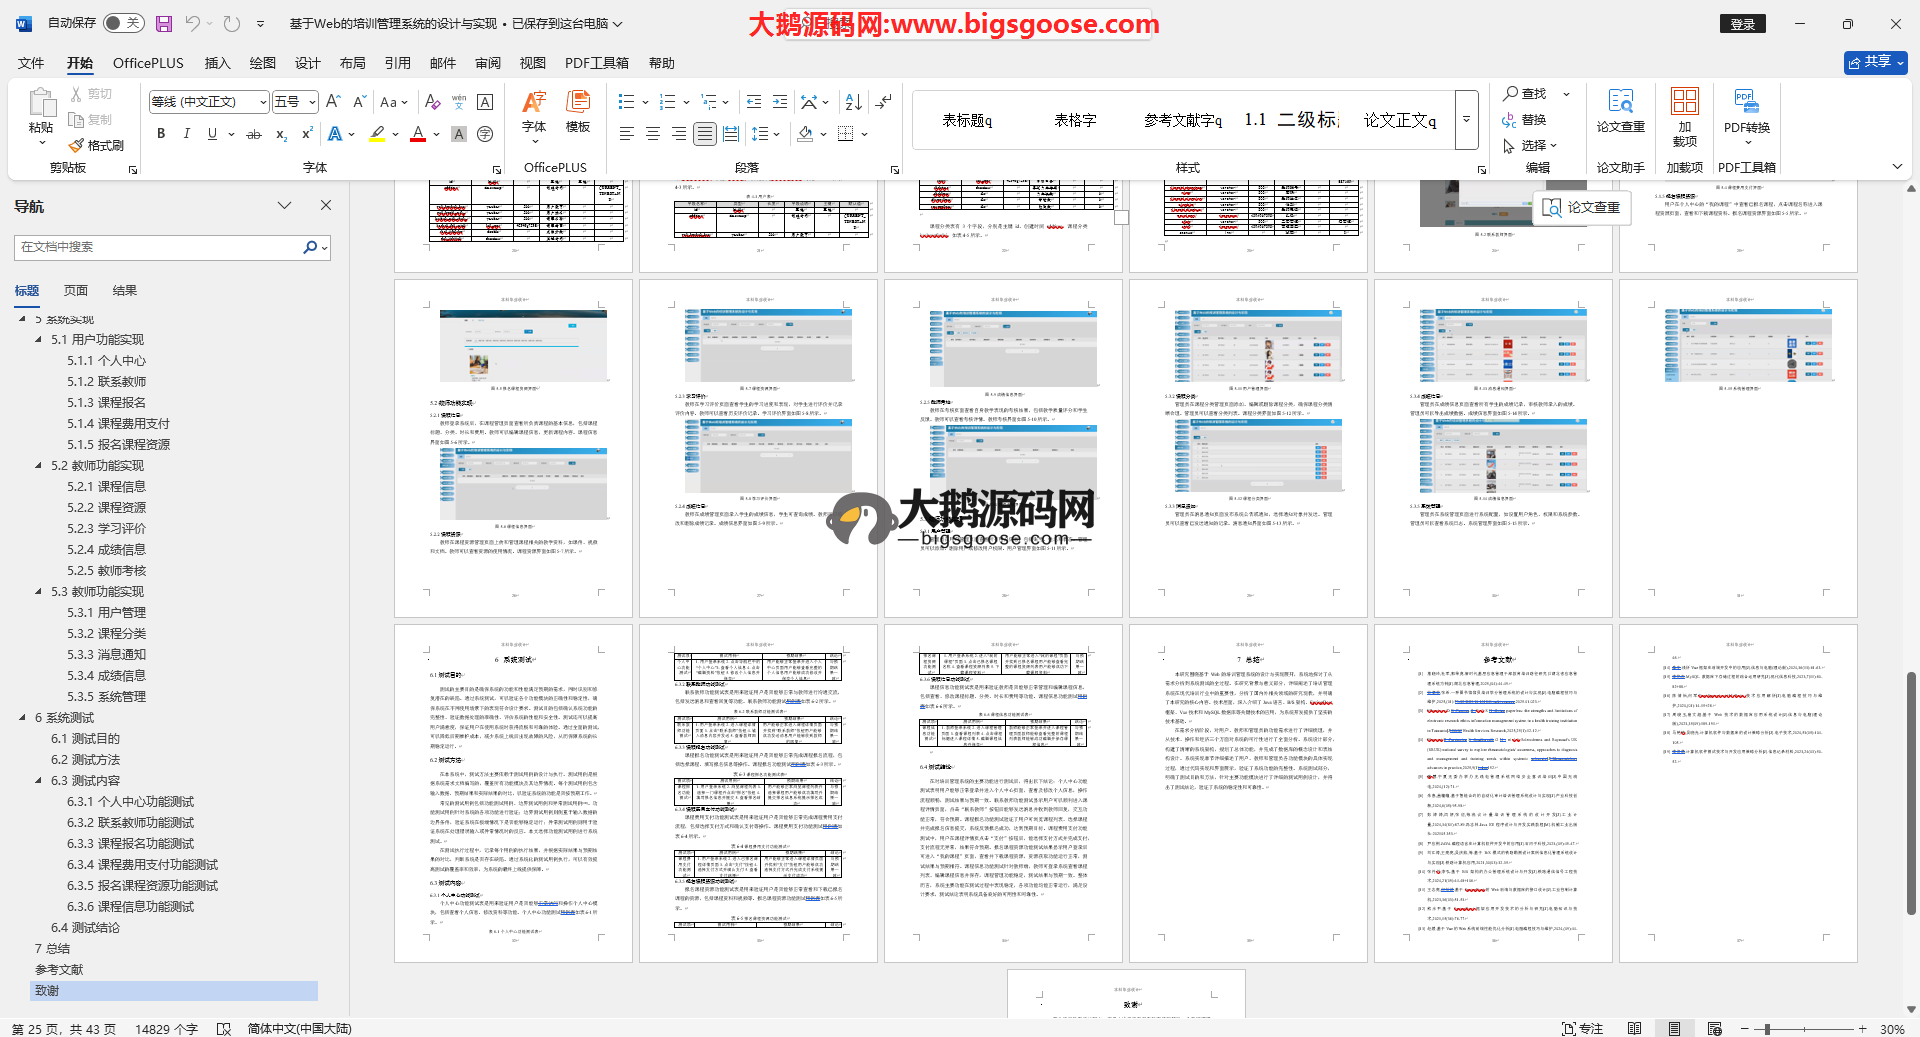Collapse the 5.2 教师功能实现 heading

(39, 466)
